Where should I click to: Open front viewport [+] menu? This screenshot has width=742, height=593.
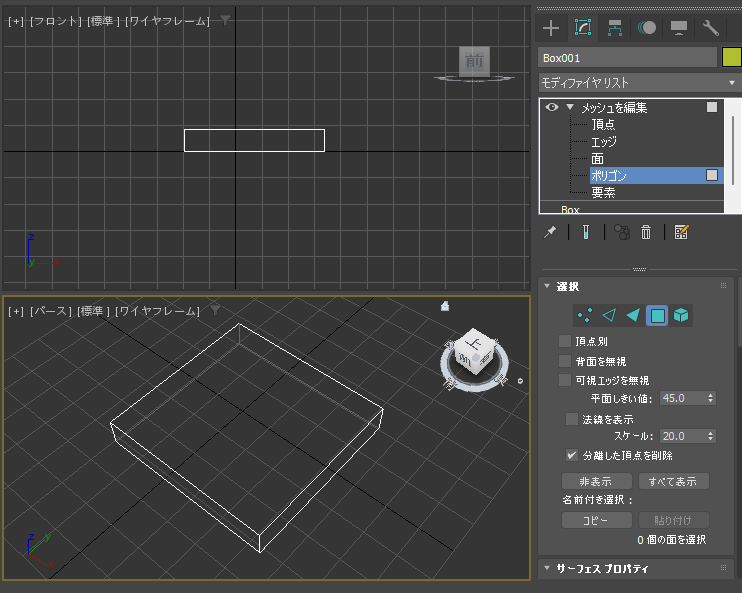(x=16, y=21)
